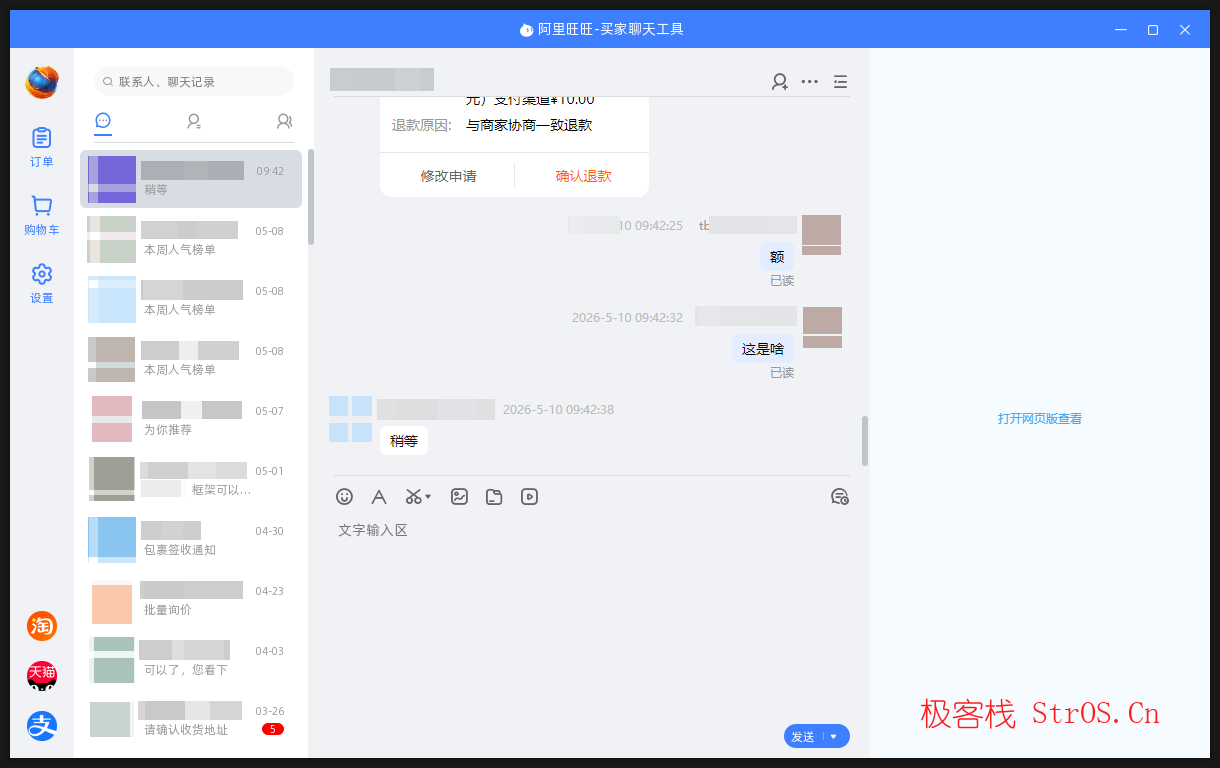Select the 05-01 conversation 框架可以
The image size is (1220, 768).
click(191, 479)
